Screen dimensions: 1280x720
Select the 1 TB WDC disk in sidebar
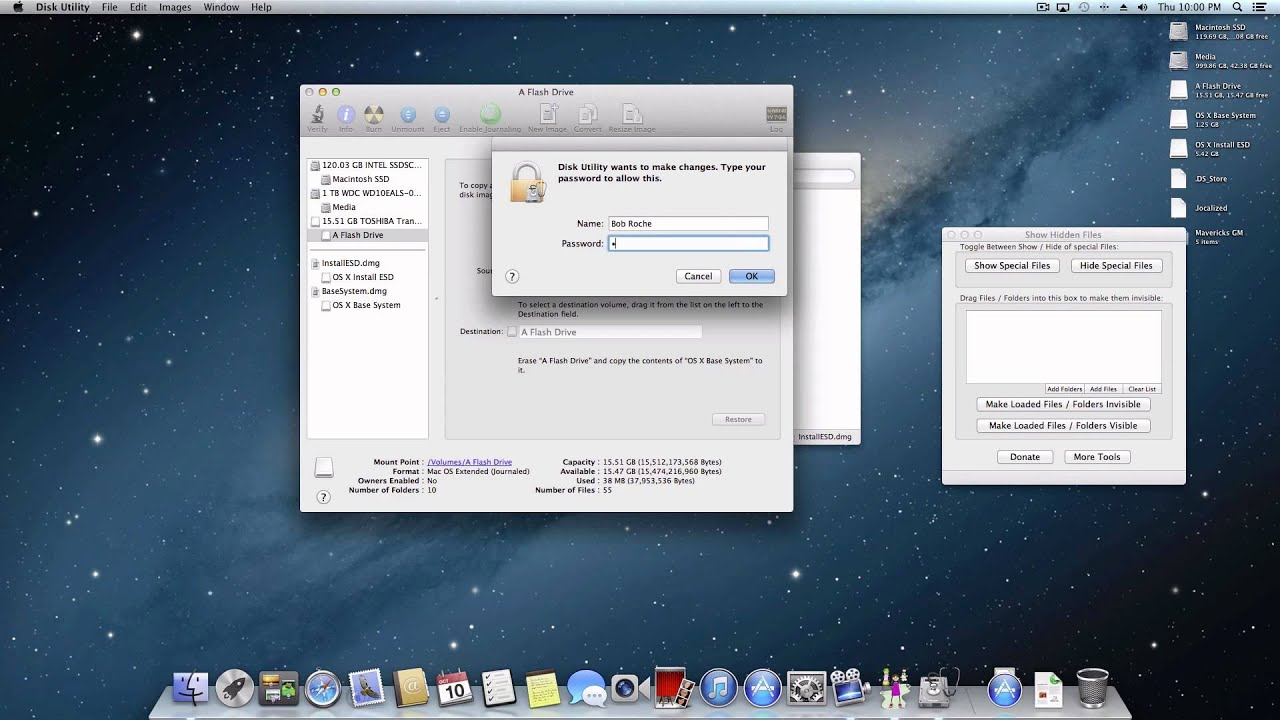pos(367,193)
